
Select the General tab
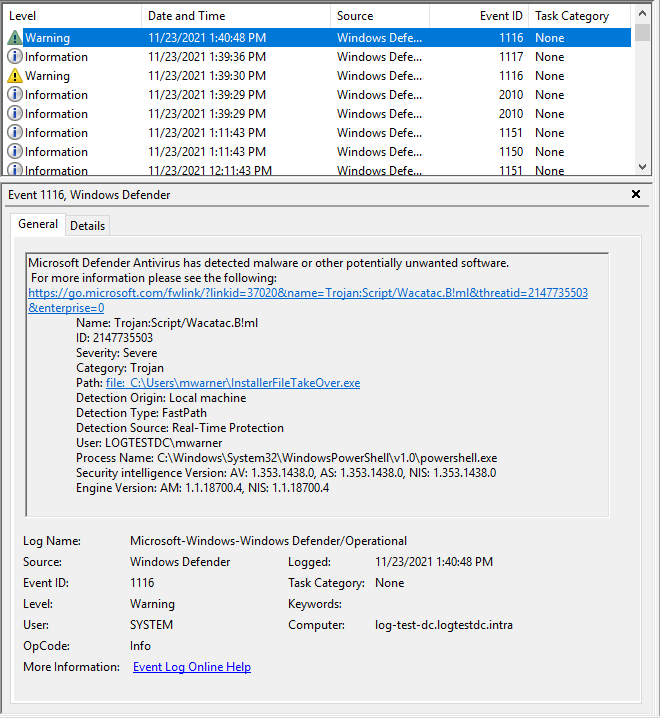pyautogui.click(x=38, y=224)
